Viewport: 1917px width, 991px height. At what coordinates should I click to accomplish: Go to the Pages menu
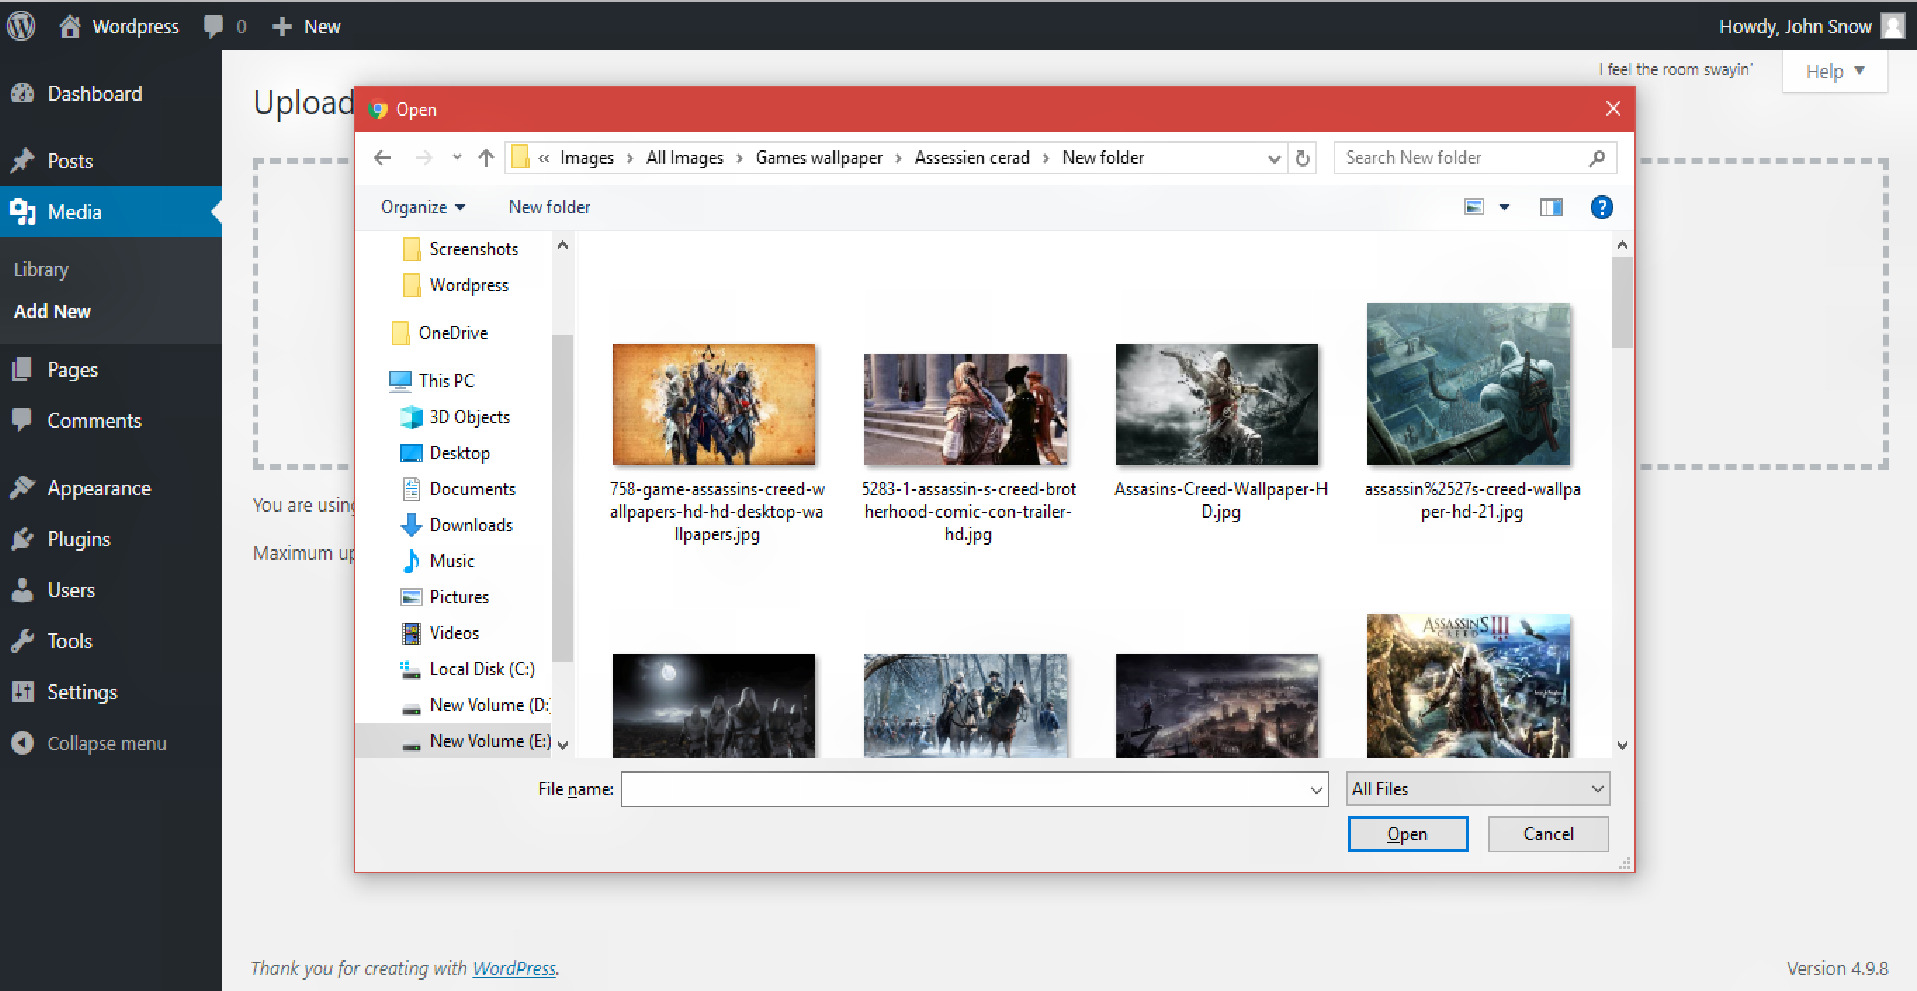[73, 370]
